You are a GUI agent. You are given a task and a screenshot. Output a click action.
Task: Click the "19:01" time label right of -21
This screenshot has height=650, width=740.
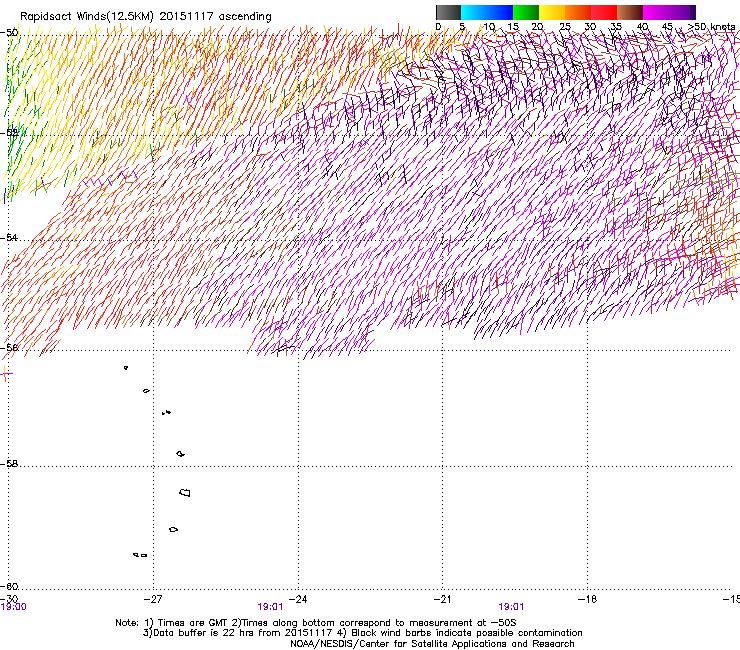pyautogui.click(x=511, y=607)
